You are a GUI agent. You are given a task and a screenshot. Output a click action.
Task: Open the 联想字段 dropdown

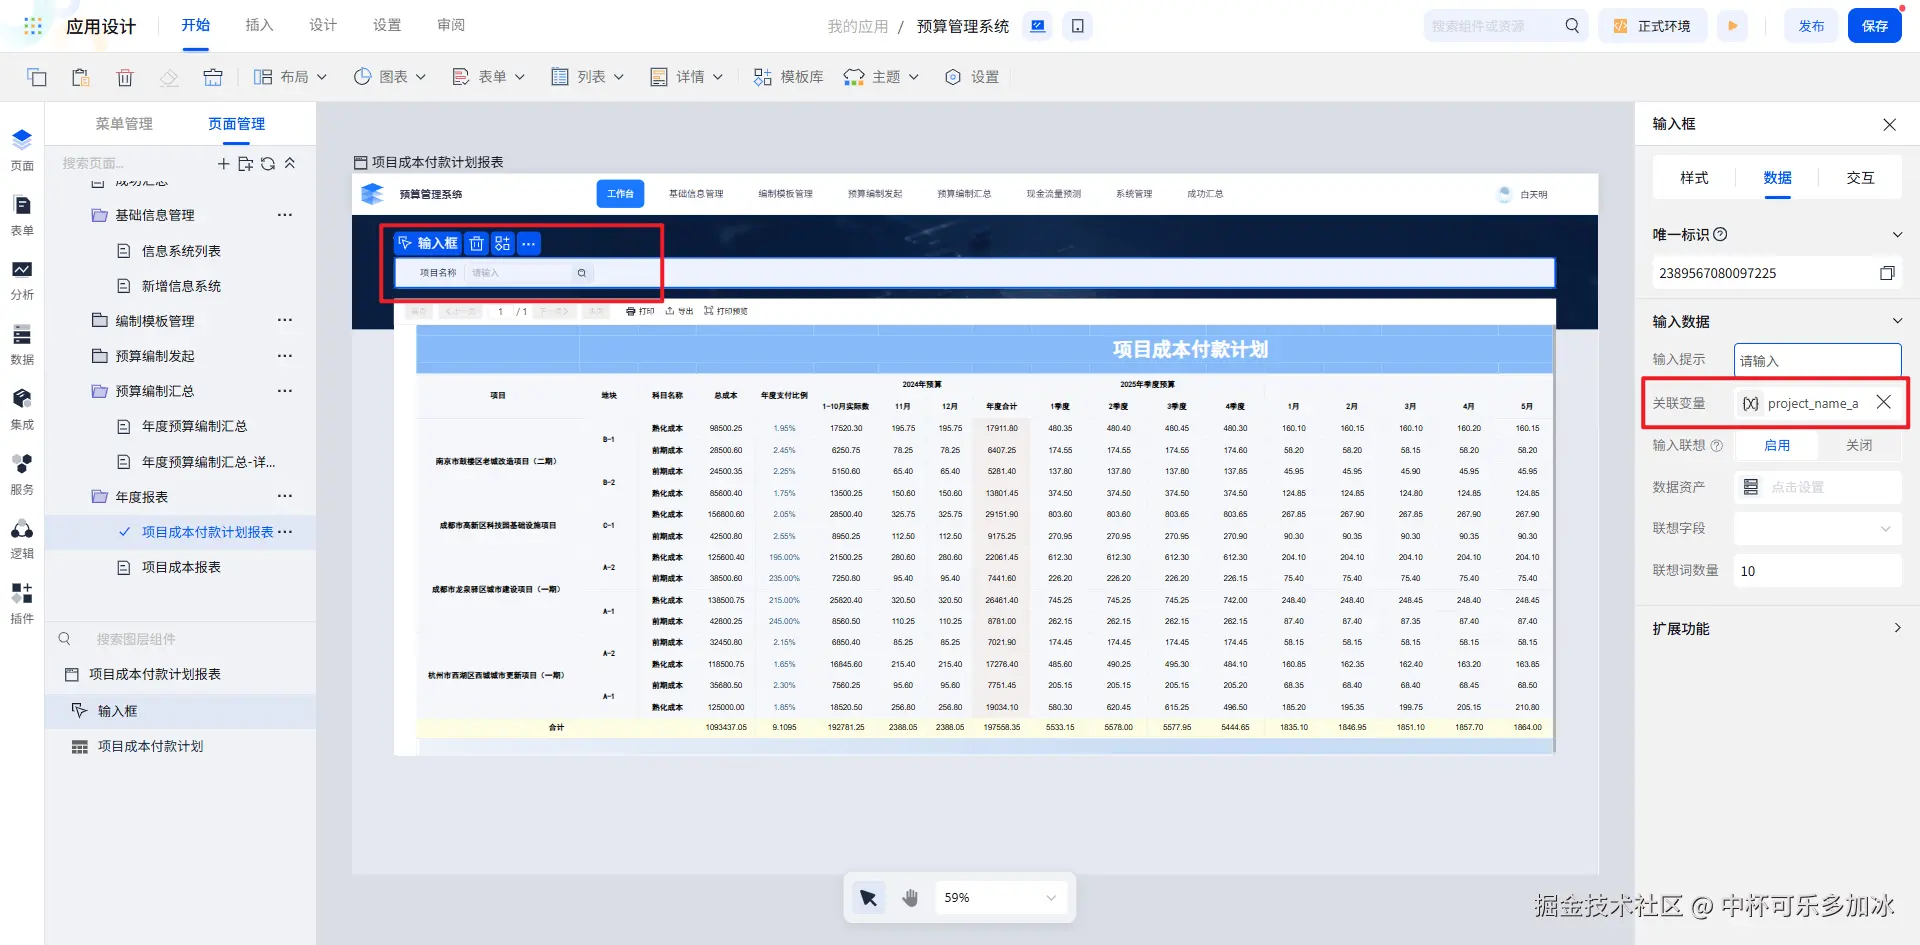(x=1816, y=528)
